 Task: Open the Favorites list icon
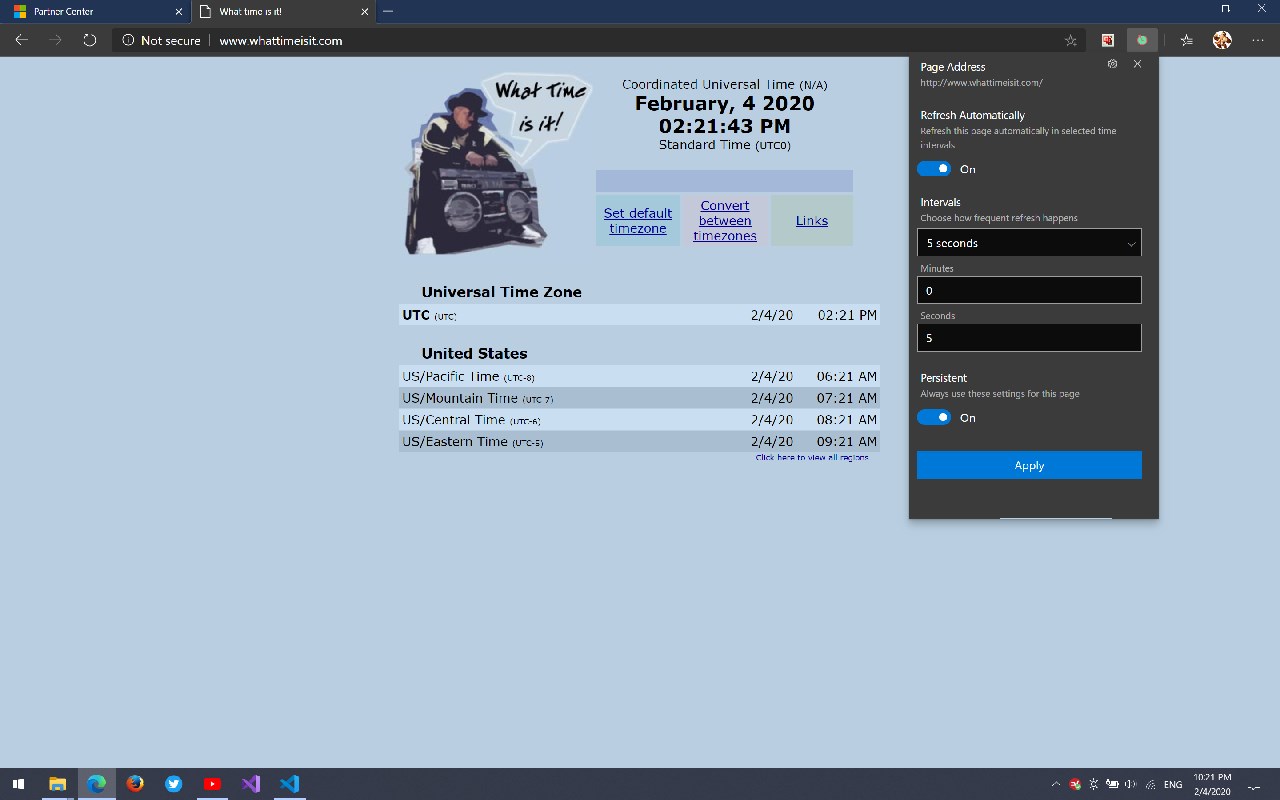click(1186, 40)
